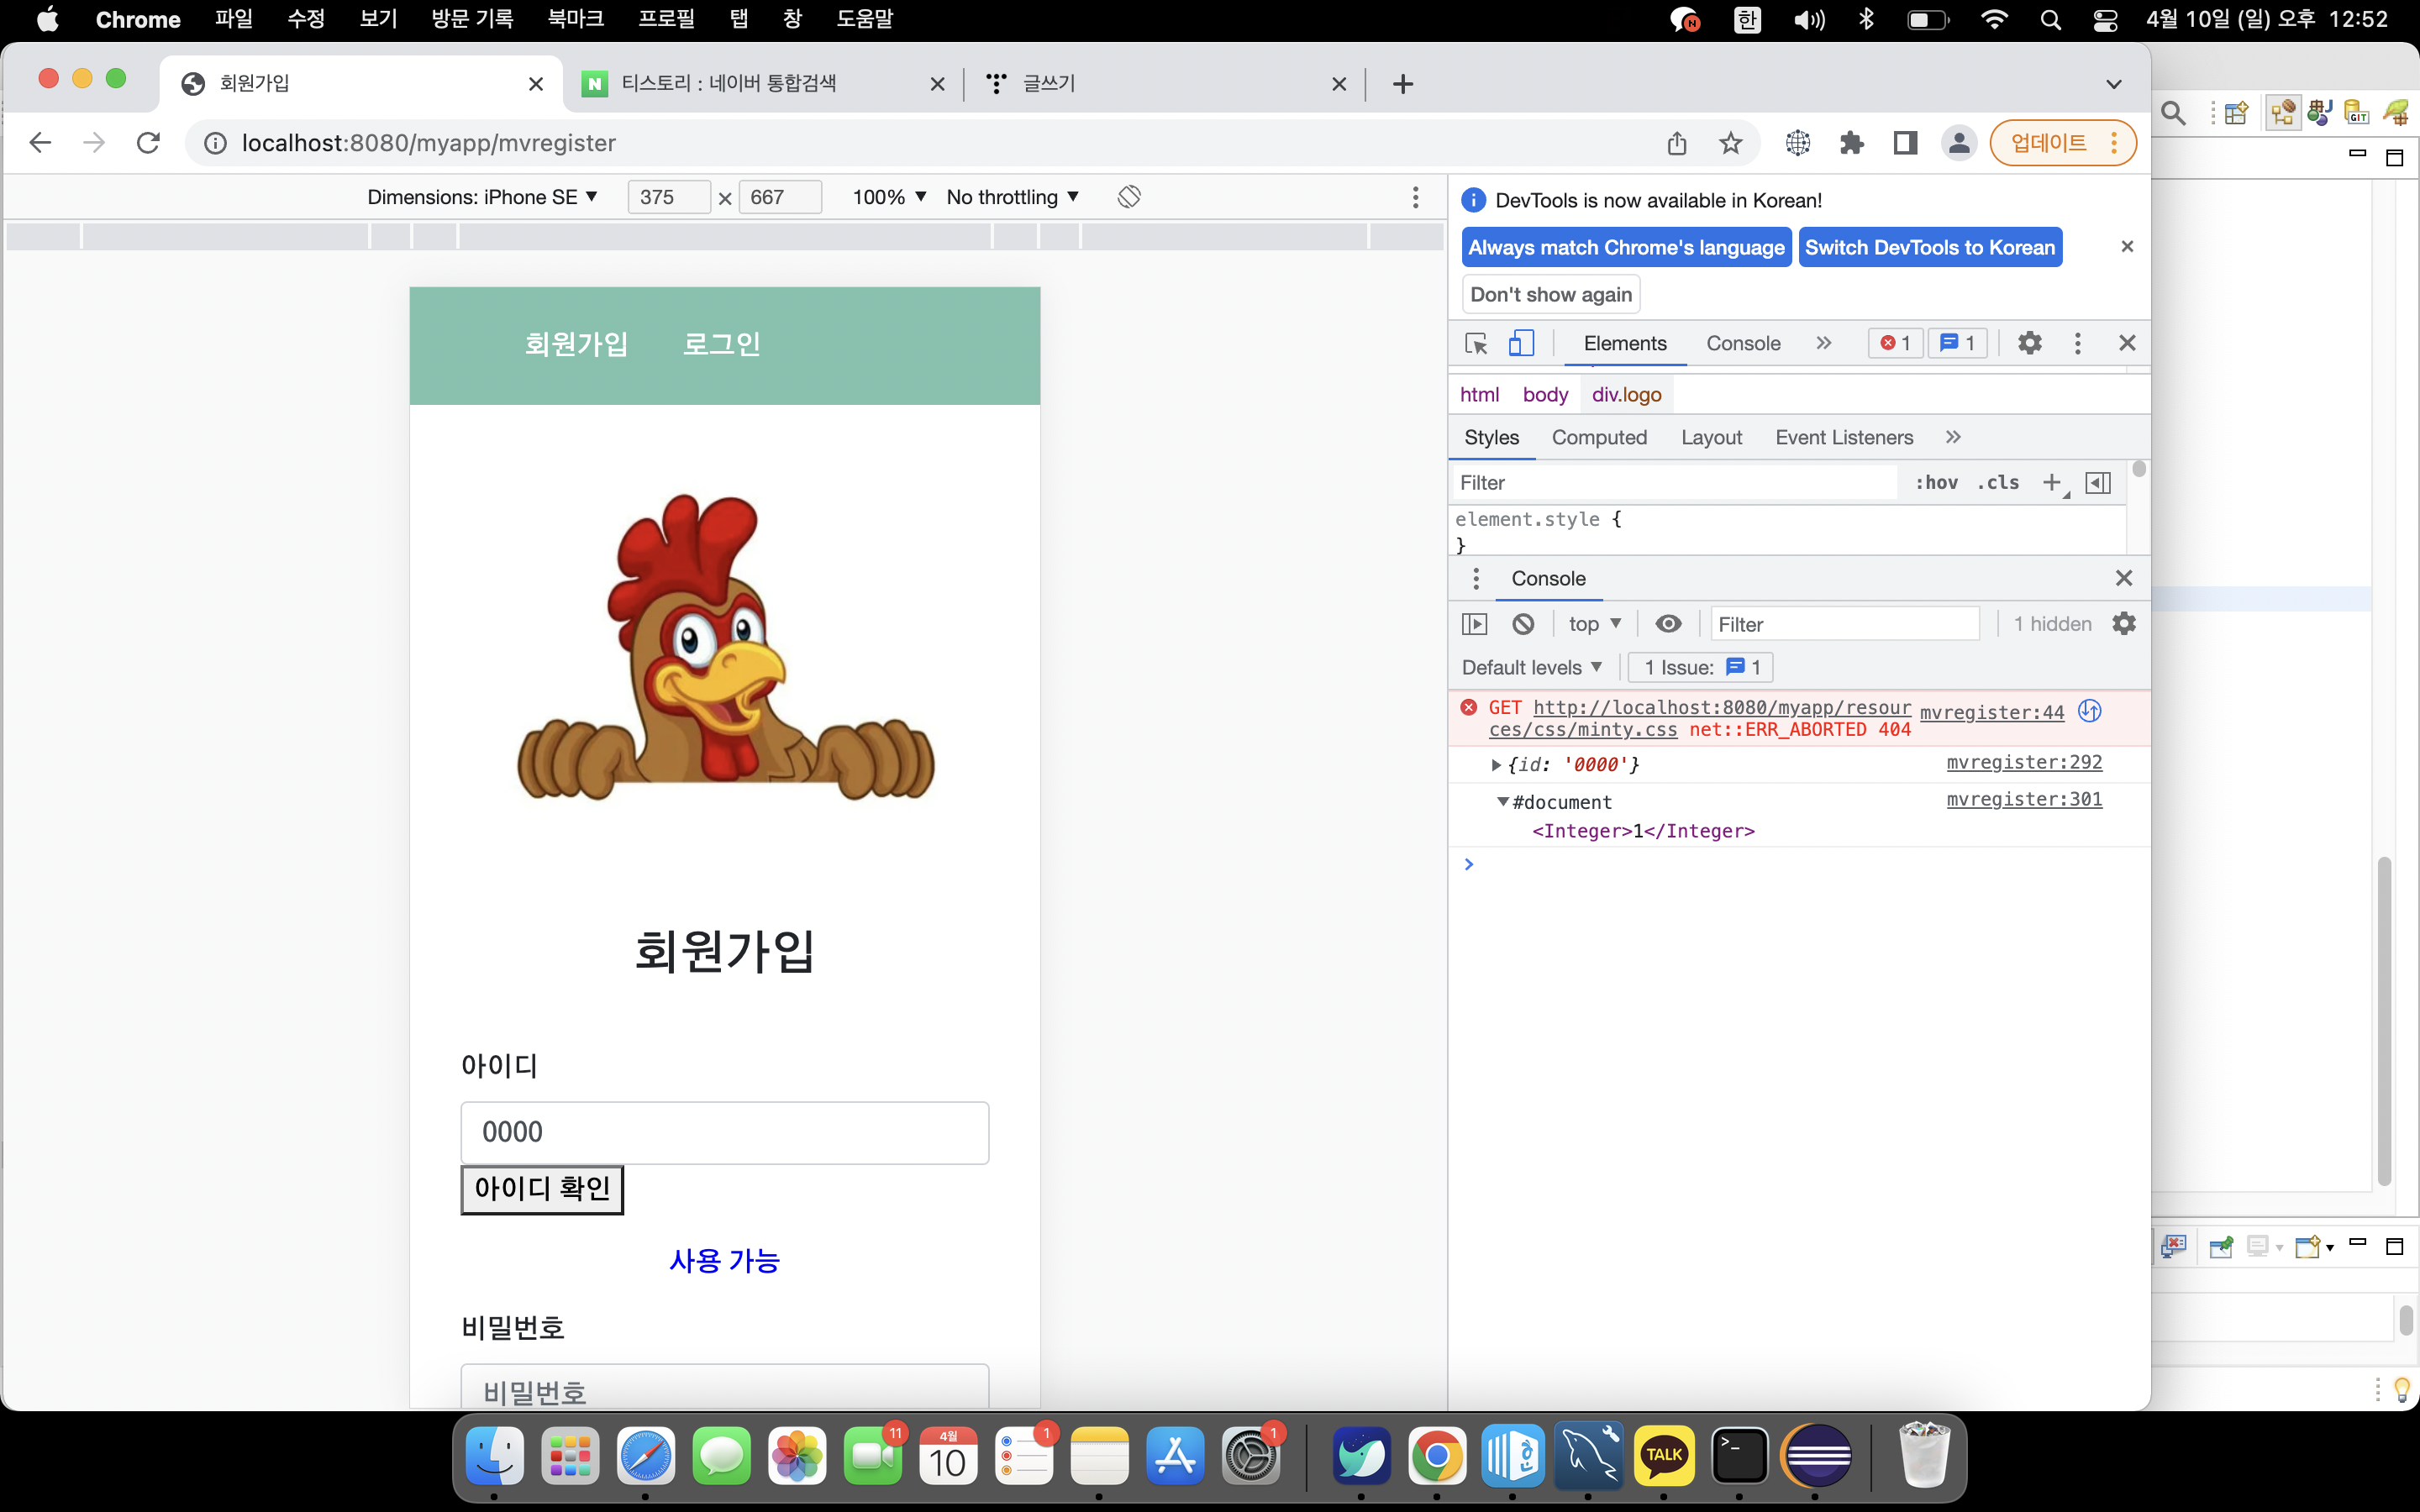Open the Dimensions iPhone SE dropdown
The height and width of the screenshot is (1512, 2420).
tap(482, 197)
